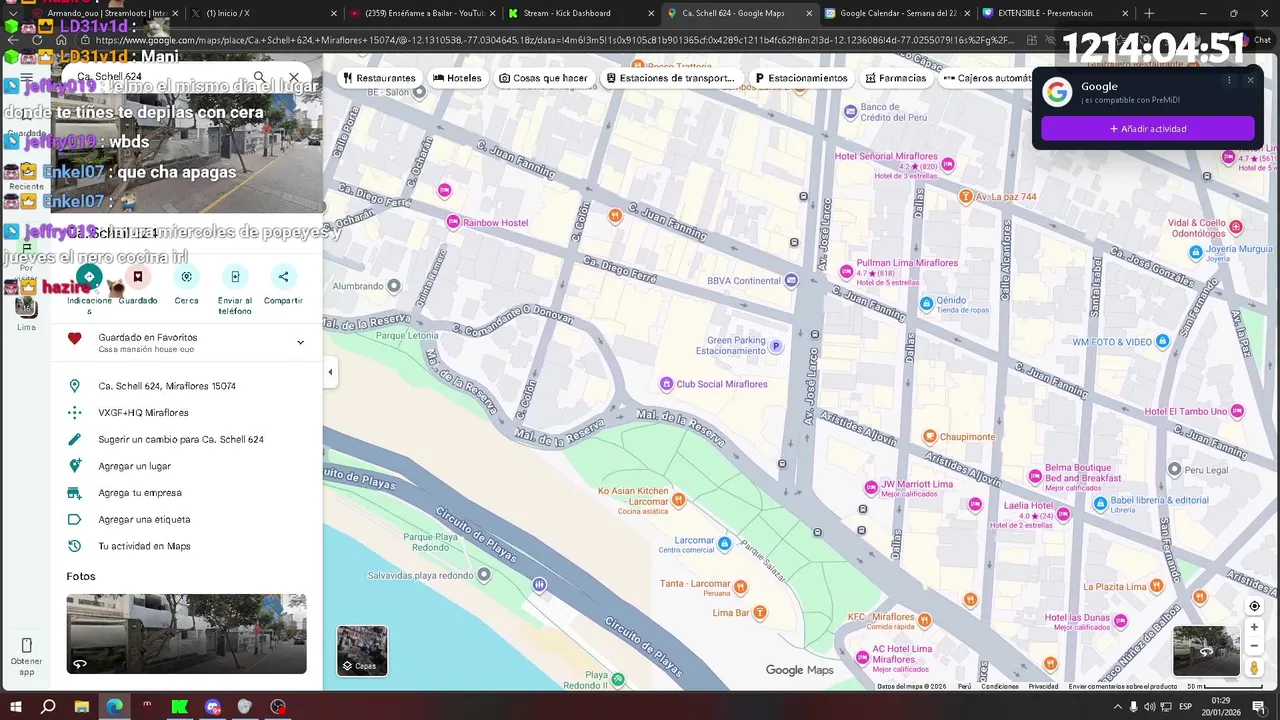
Task: Click the search magnifier in Maps search box
Action: pyautogui.click(x=260, y=76)
